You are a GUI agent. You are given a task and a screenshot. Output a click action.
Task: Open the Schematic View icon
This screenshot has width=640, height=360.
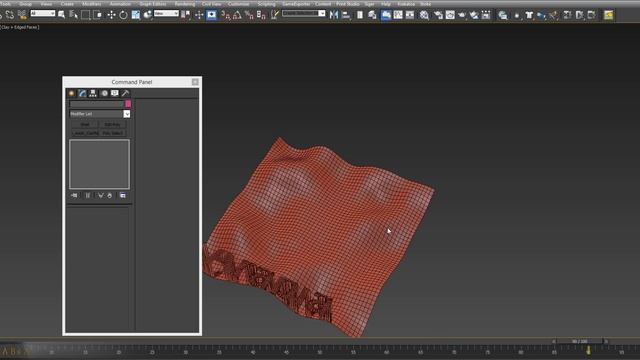coord(410,15)
